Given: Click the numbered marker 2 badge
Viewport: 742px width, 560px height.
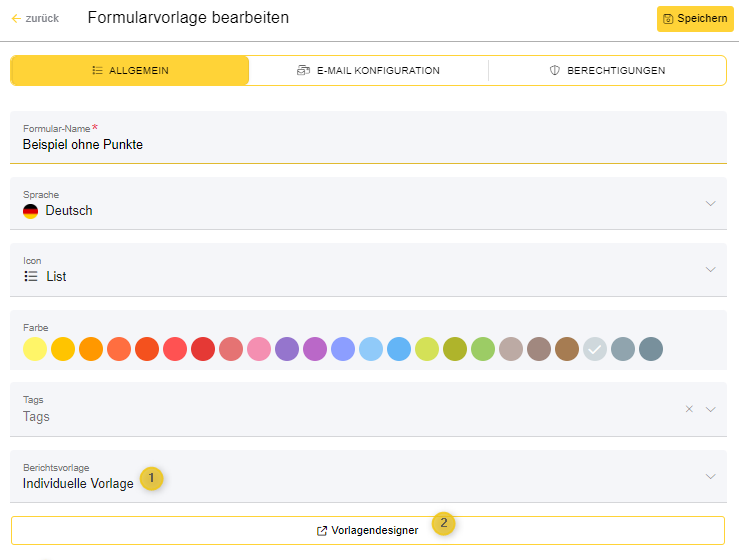Looking at the screenshot, I should tap(445, 522).
